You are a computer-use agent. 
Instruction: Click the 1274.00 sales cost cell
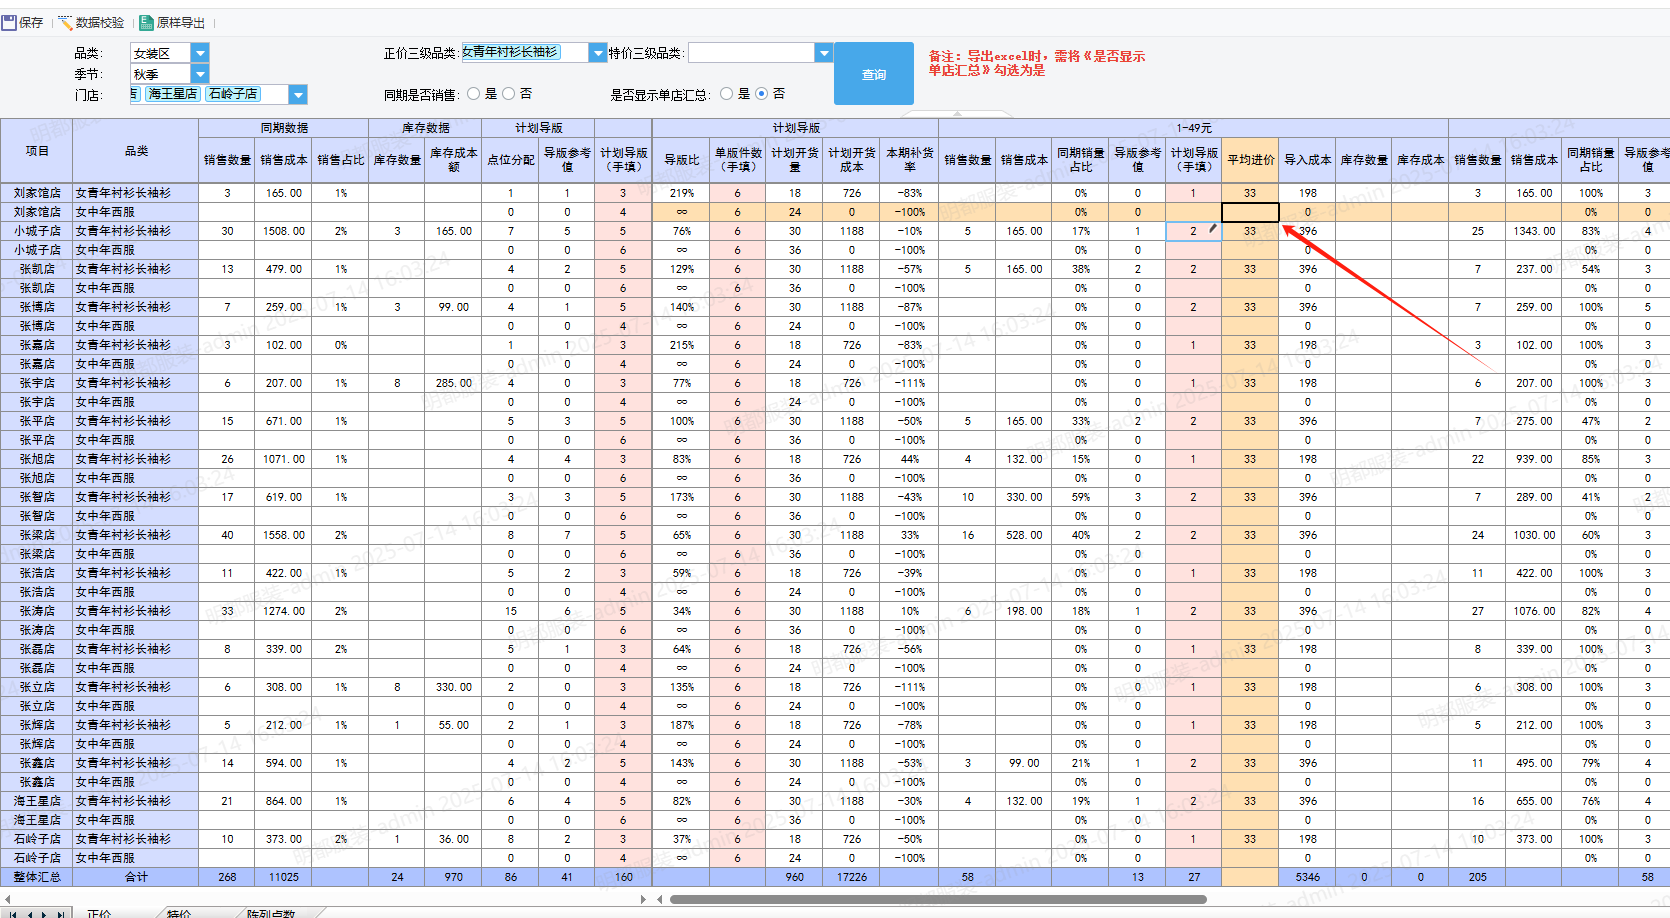[x=284, y=611]
